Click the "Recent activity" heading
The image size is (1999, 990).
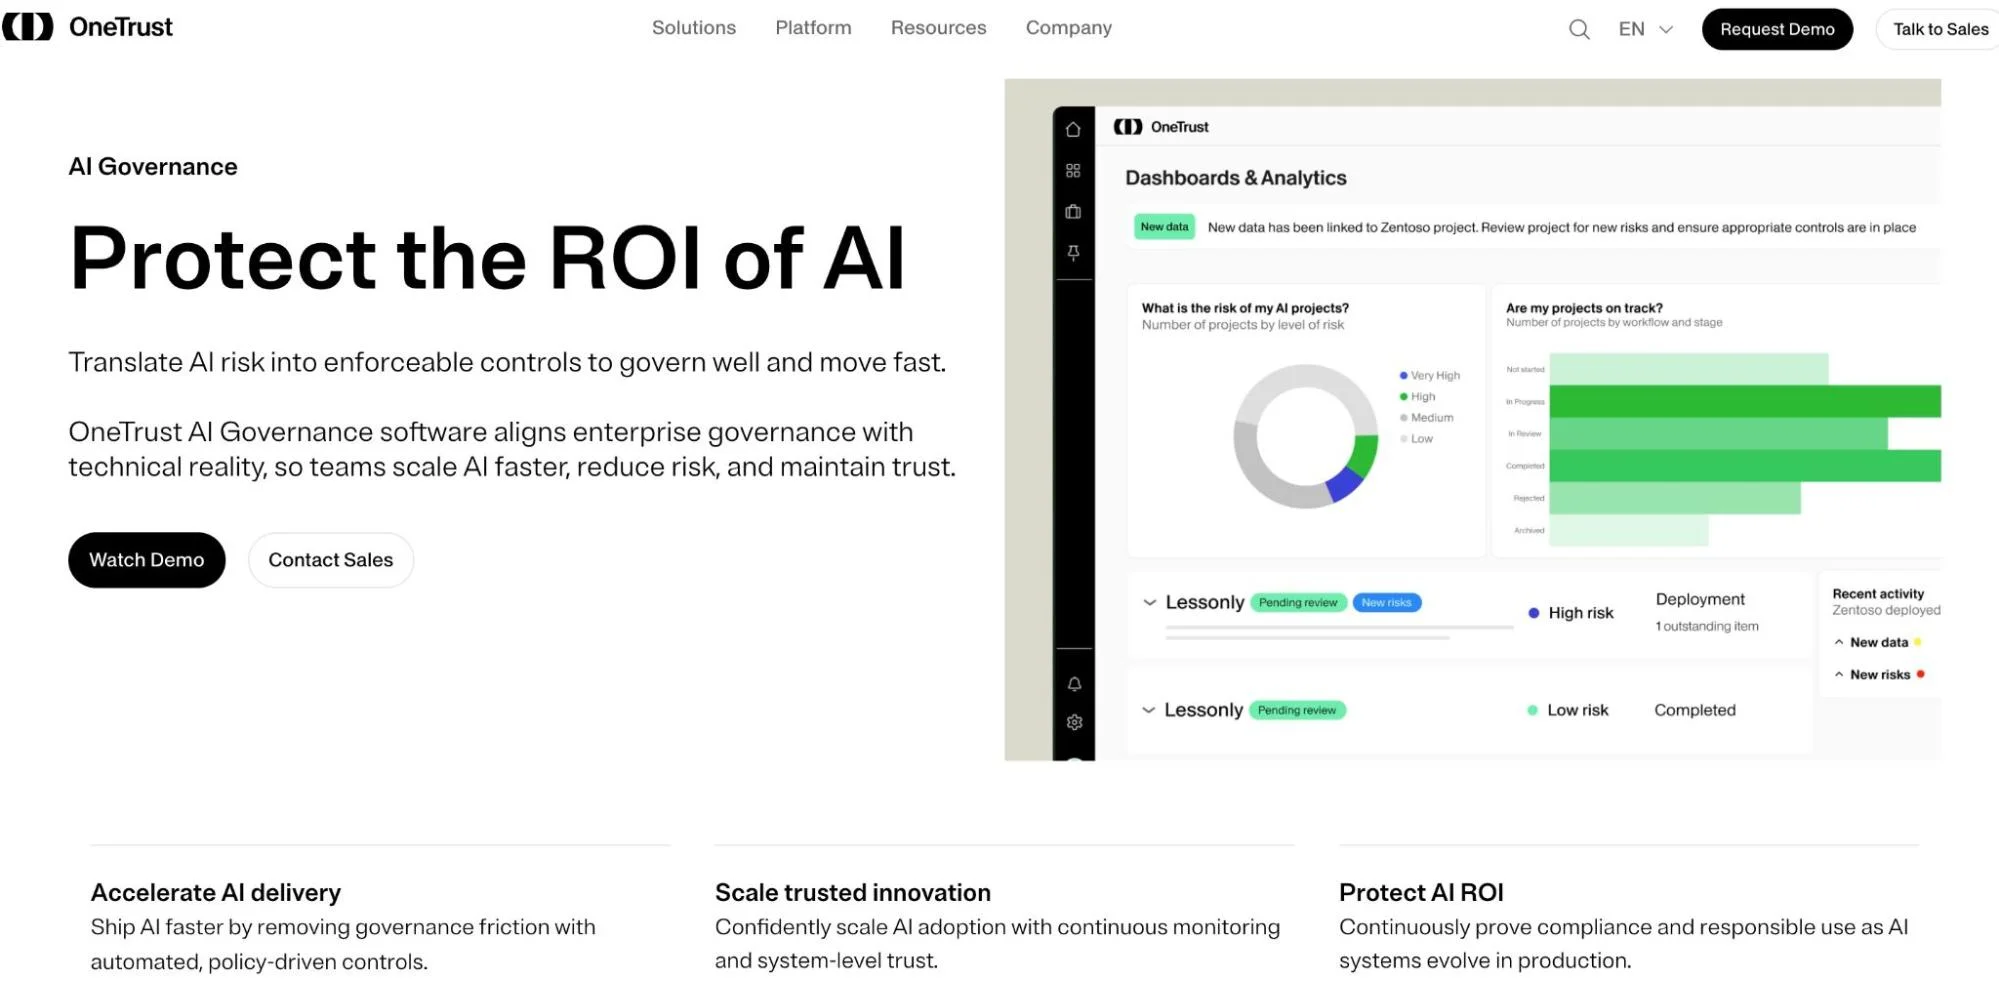[1878, 594]
